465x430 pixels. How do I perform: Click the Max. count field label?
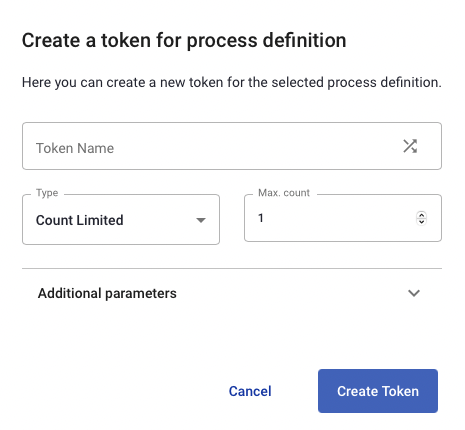284,193
